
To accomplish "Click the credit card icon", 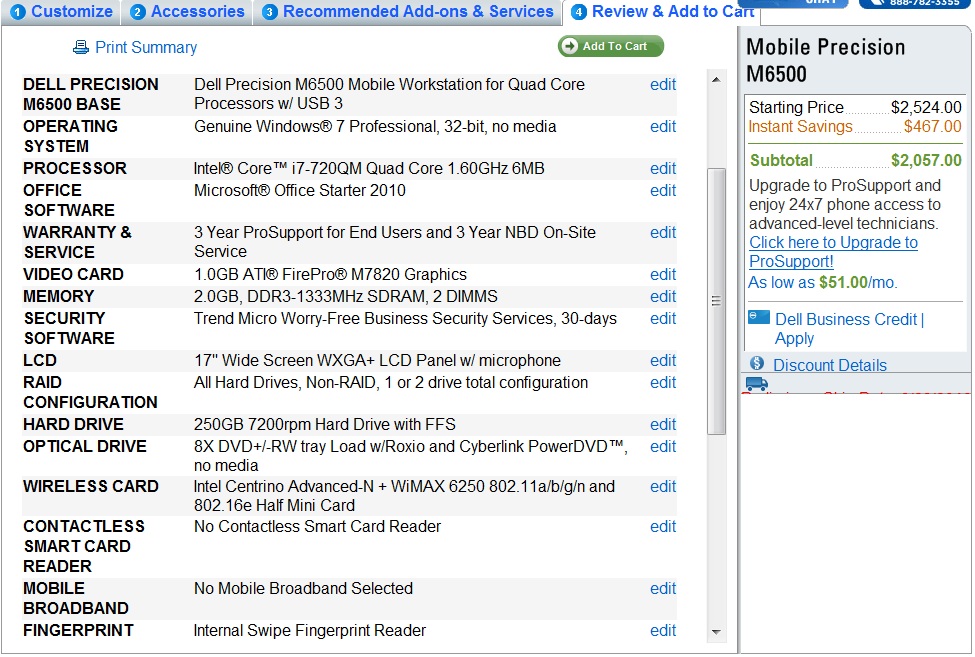I will [759, 318].
